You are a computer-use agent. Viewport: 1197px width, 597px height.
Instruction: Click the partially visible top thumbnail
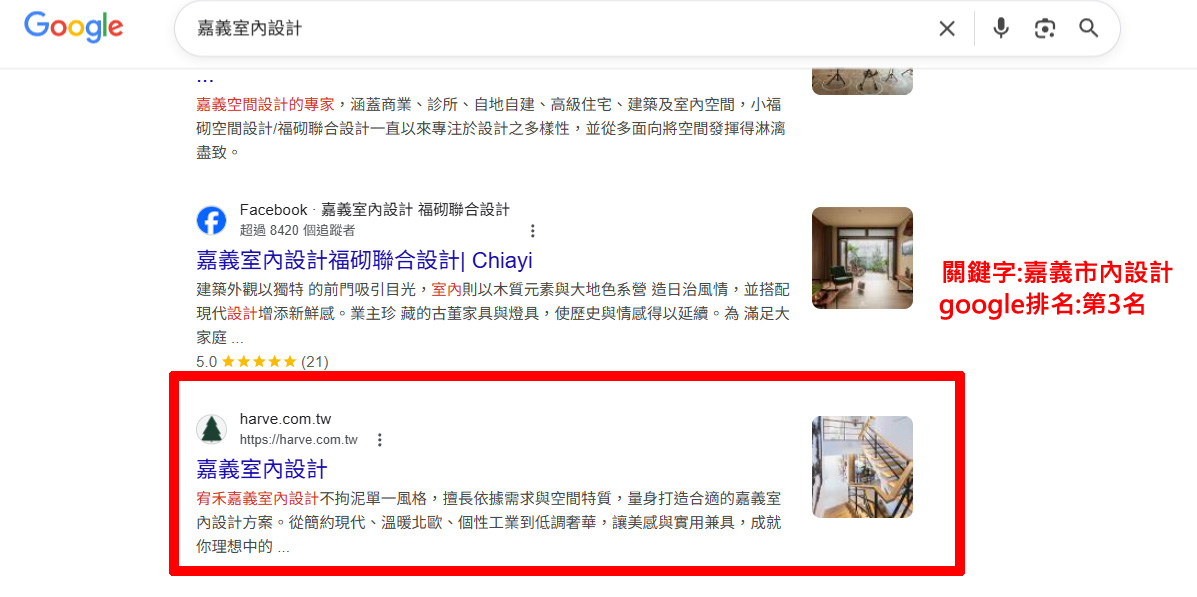862,82
